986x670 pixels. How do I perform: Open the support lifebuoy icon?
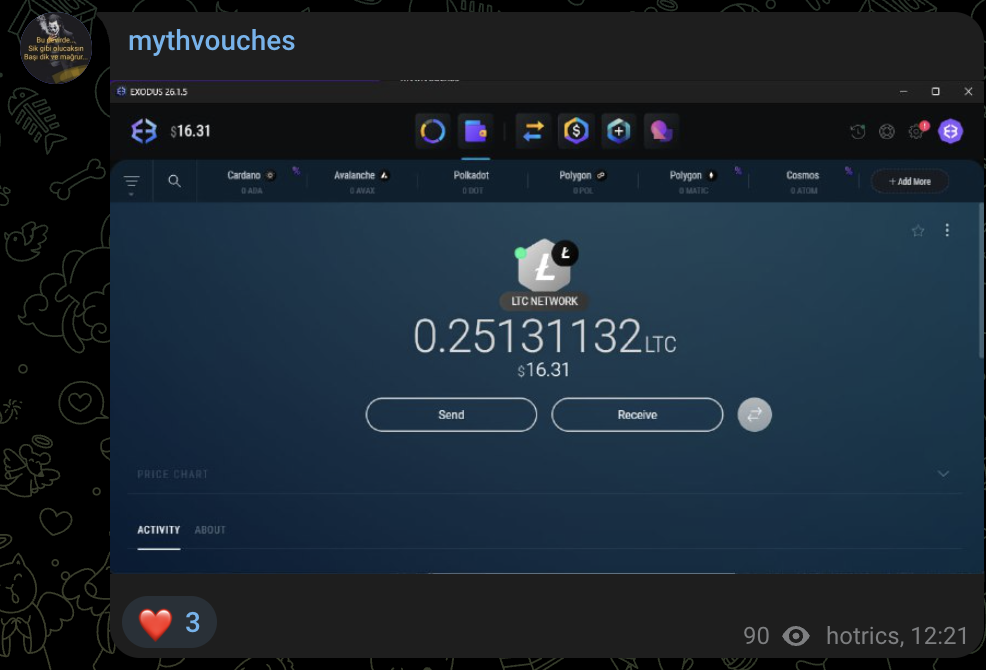coord(887,131)
